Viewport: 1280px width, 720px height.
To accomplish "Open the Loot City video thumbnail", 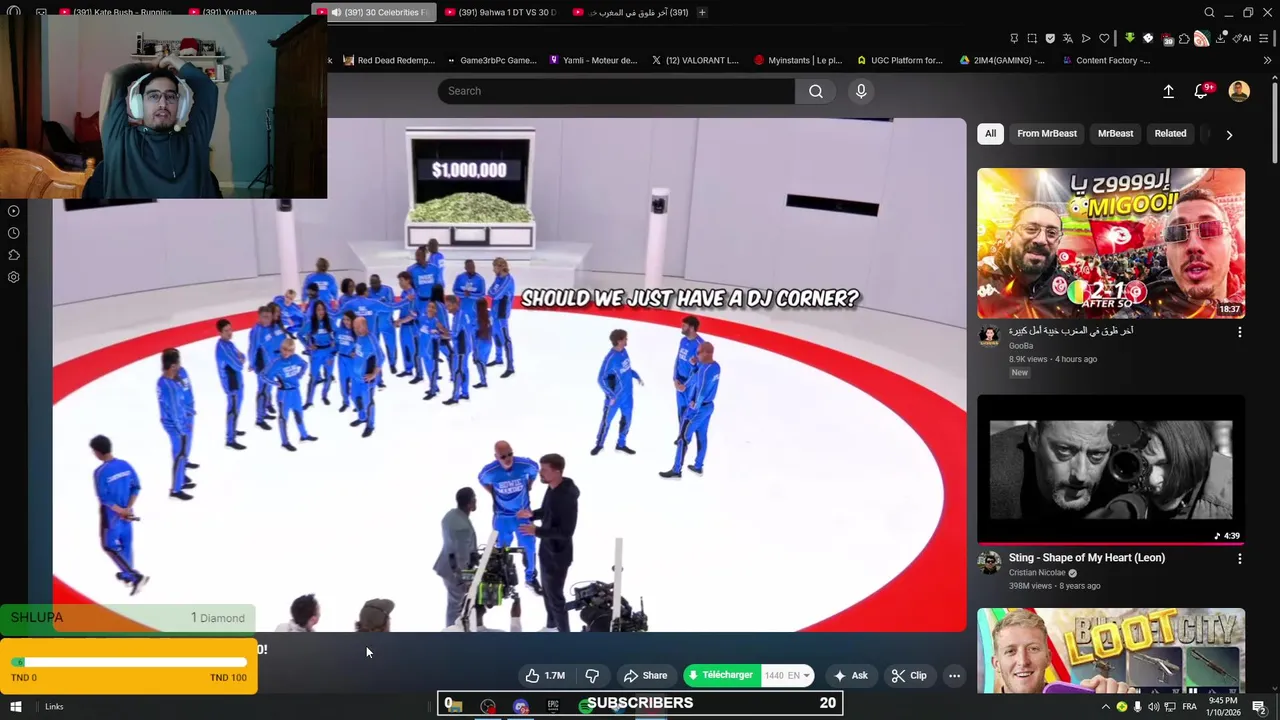I will pyautogui.click(x=1111, y=650).
